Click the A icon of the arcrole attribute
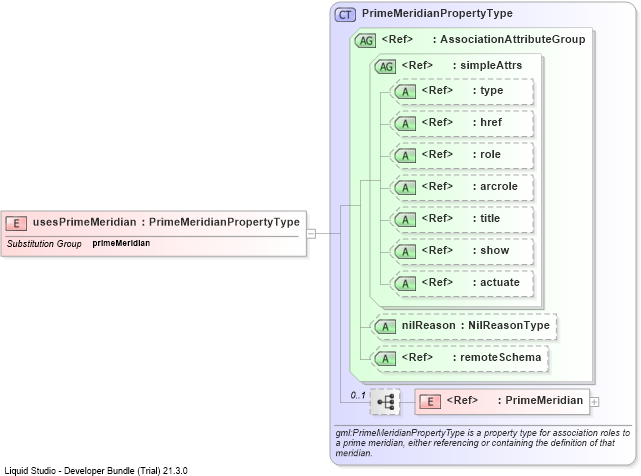 point(405,187)
